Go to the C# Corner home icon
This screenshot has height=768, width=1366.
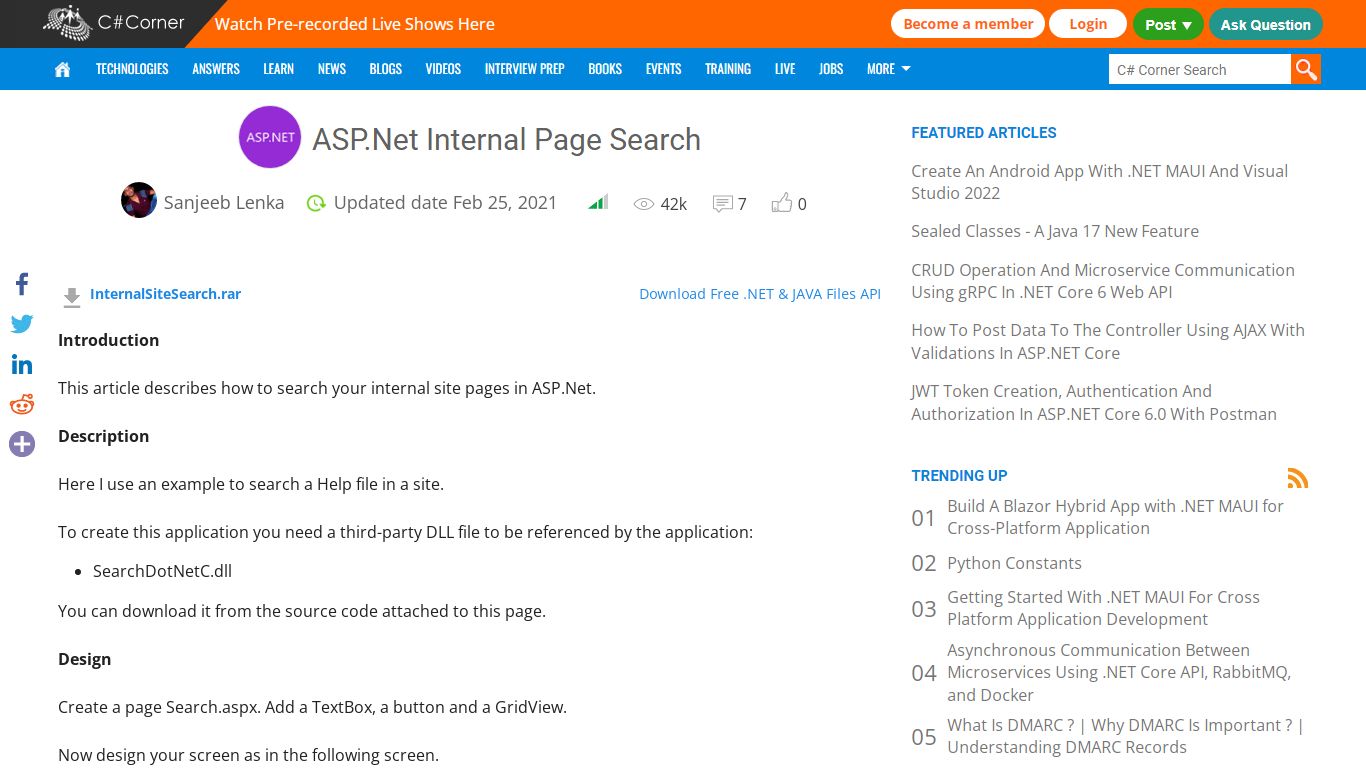tap(62, 69)
